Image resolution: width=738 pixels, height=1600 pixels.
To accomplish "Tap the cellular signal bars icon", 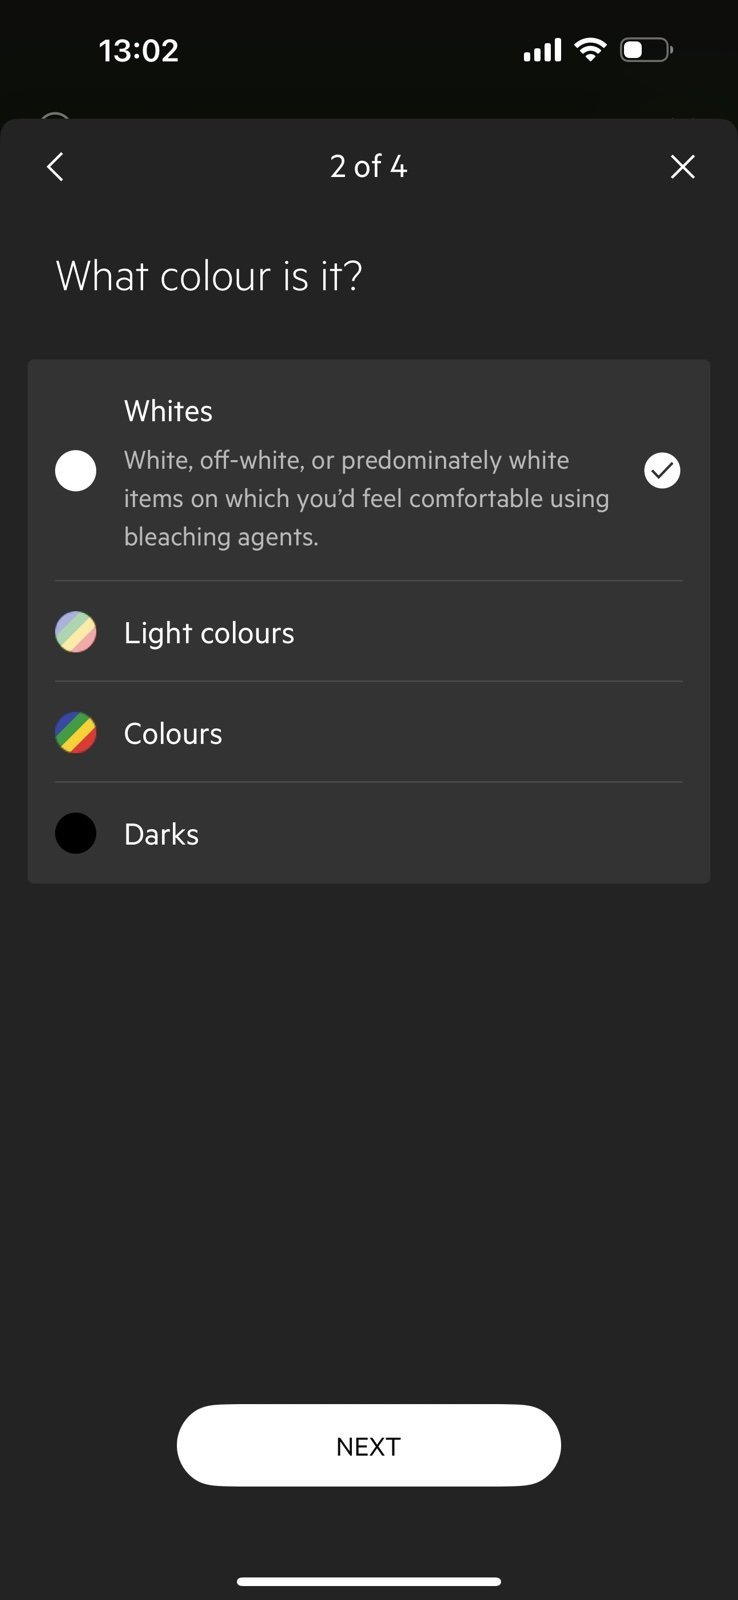I will pos(542,50).
